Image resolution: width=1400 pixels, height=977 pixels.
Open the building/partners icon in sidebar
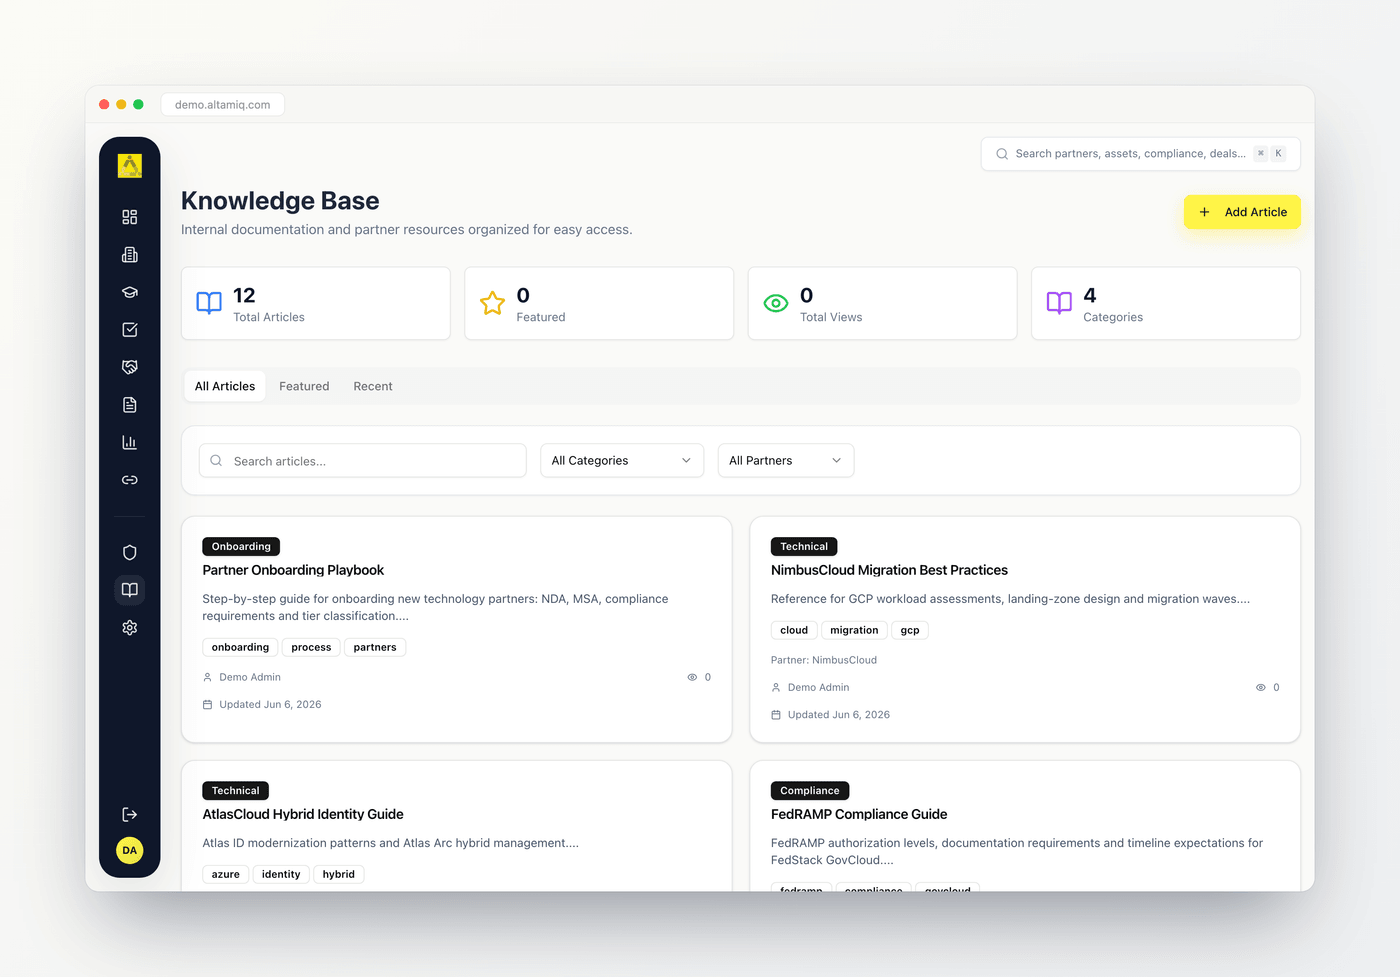130,255
